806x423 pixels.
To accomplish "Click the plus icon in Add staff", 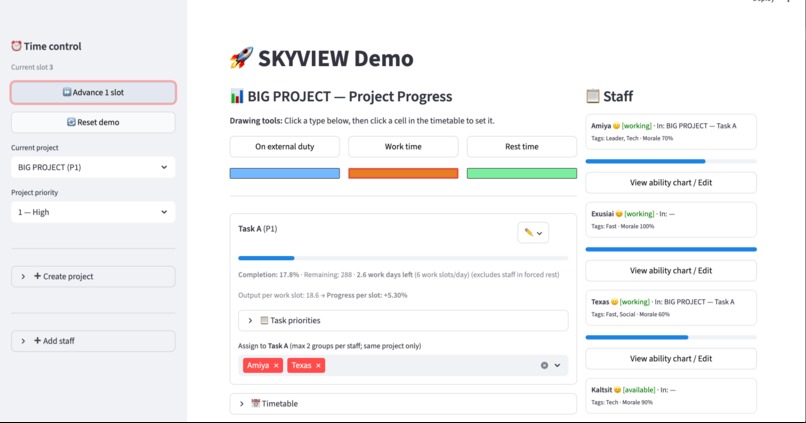I will pyautogui.click(x=38, y=340).
